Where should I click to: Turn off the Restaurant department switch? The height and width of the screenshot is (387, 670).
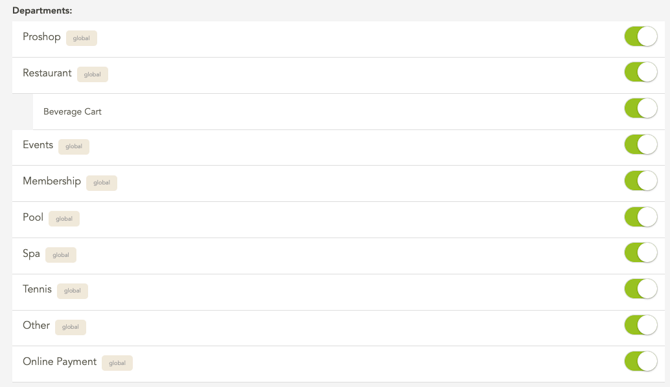pos(641,72)
